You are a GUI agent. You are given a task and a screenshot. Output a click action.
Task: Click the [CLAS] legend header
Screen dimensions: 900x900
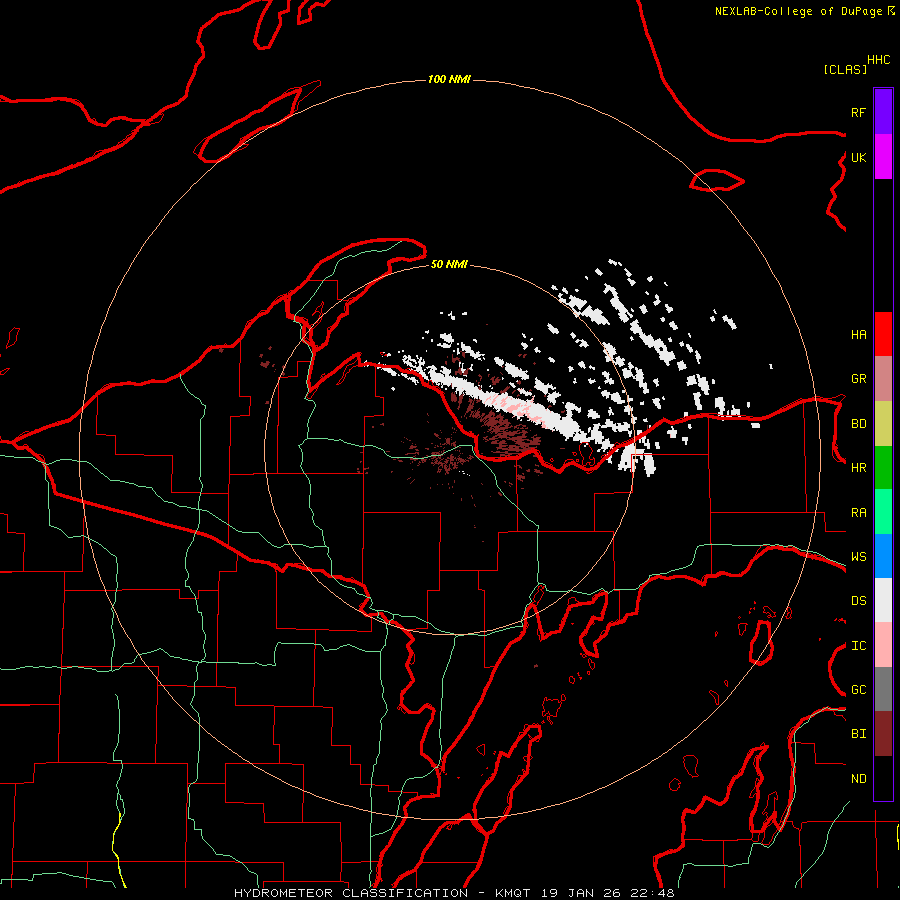tap(845, 69)
